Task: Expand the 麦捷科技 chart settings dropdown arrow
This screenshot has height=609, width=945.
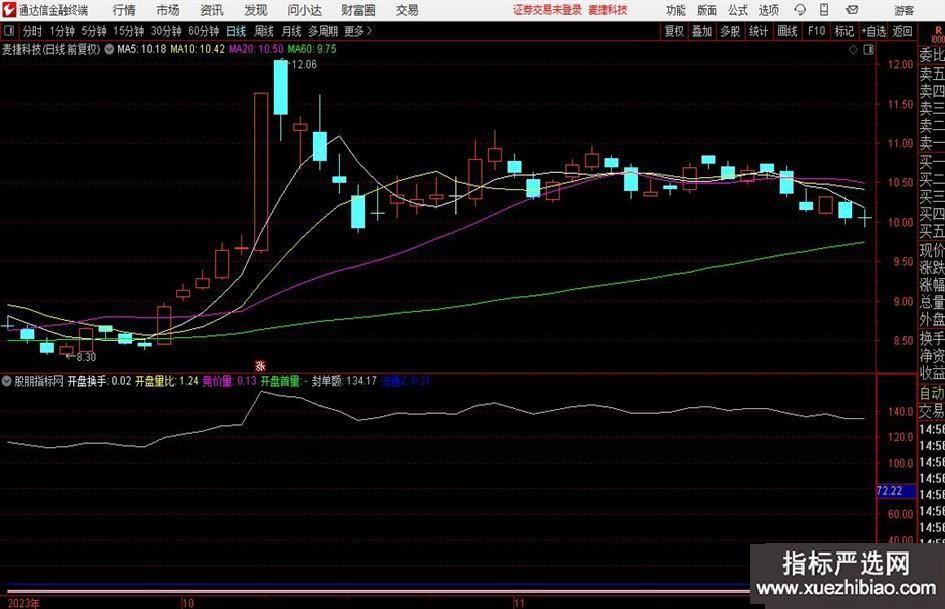Action: 109,49
